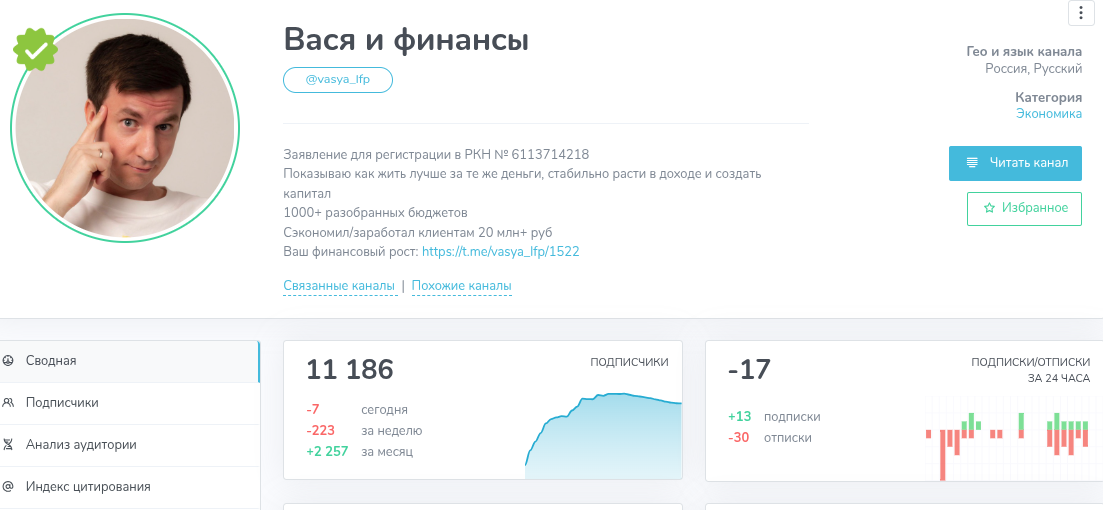Viewport: 1103px width, 510px height.
Task: Open the Сводная tab
Action: pyautogui.click(x=129, y=361)
